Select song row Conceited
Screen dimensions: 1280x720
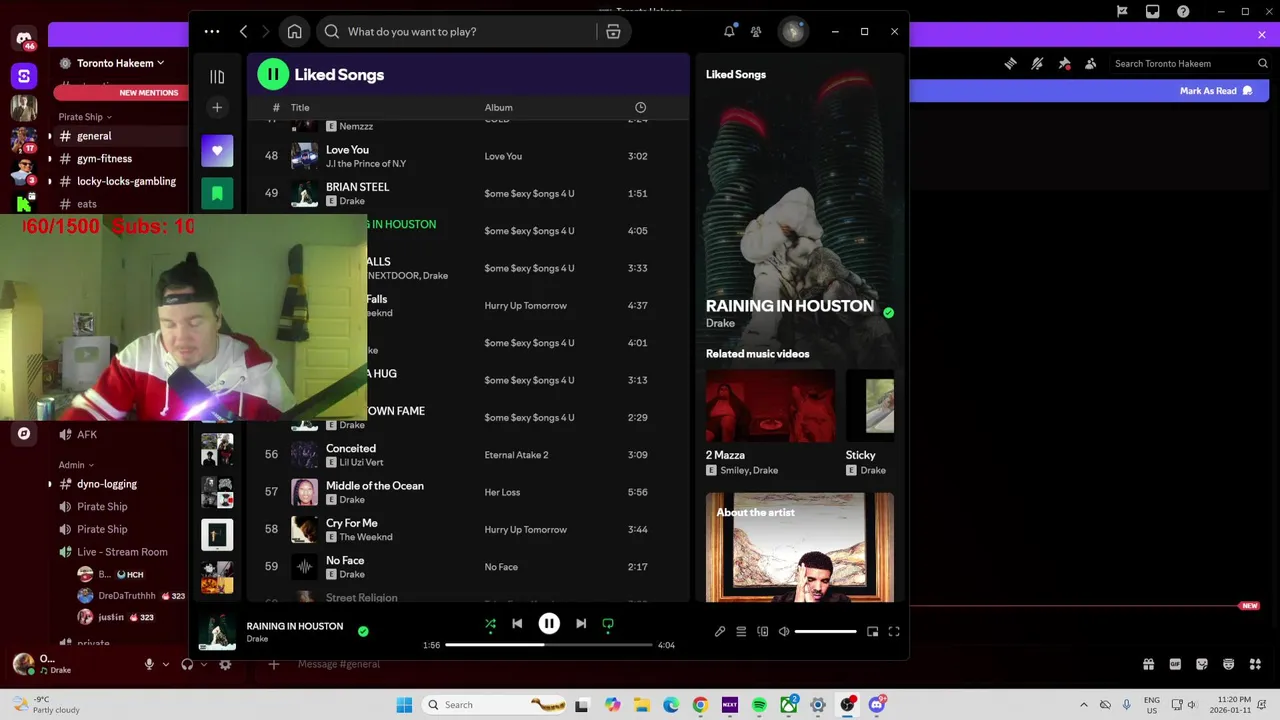coord(468,455)
